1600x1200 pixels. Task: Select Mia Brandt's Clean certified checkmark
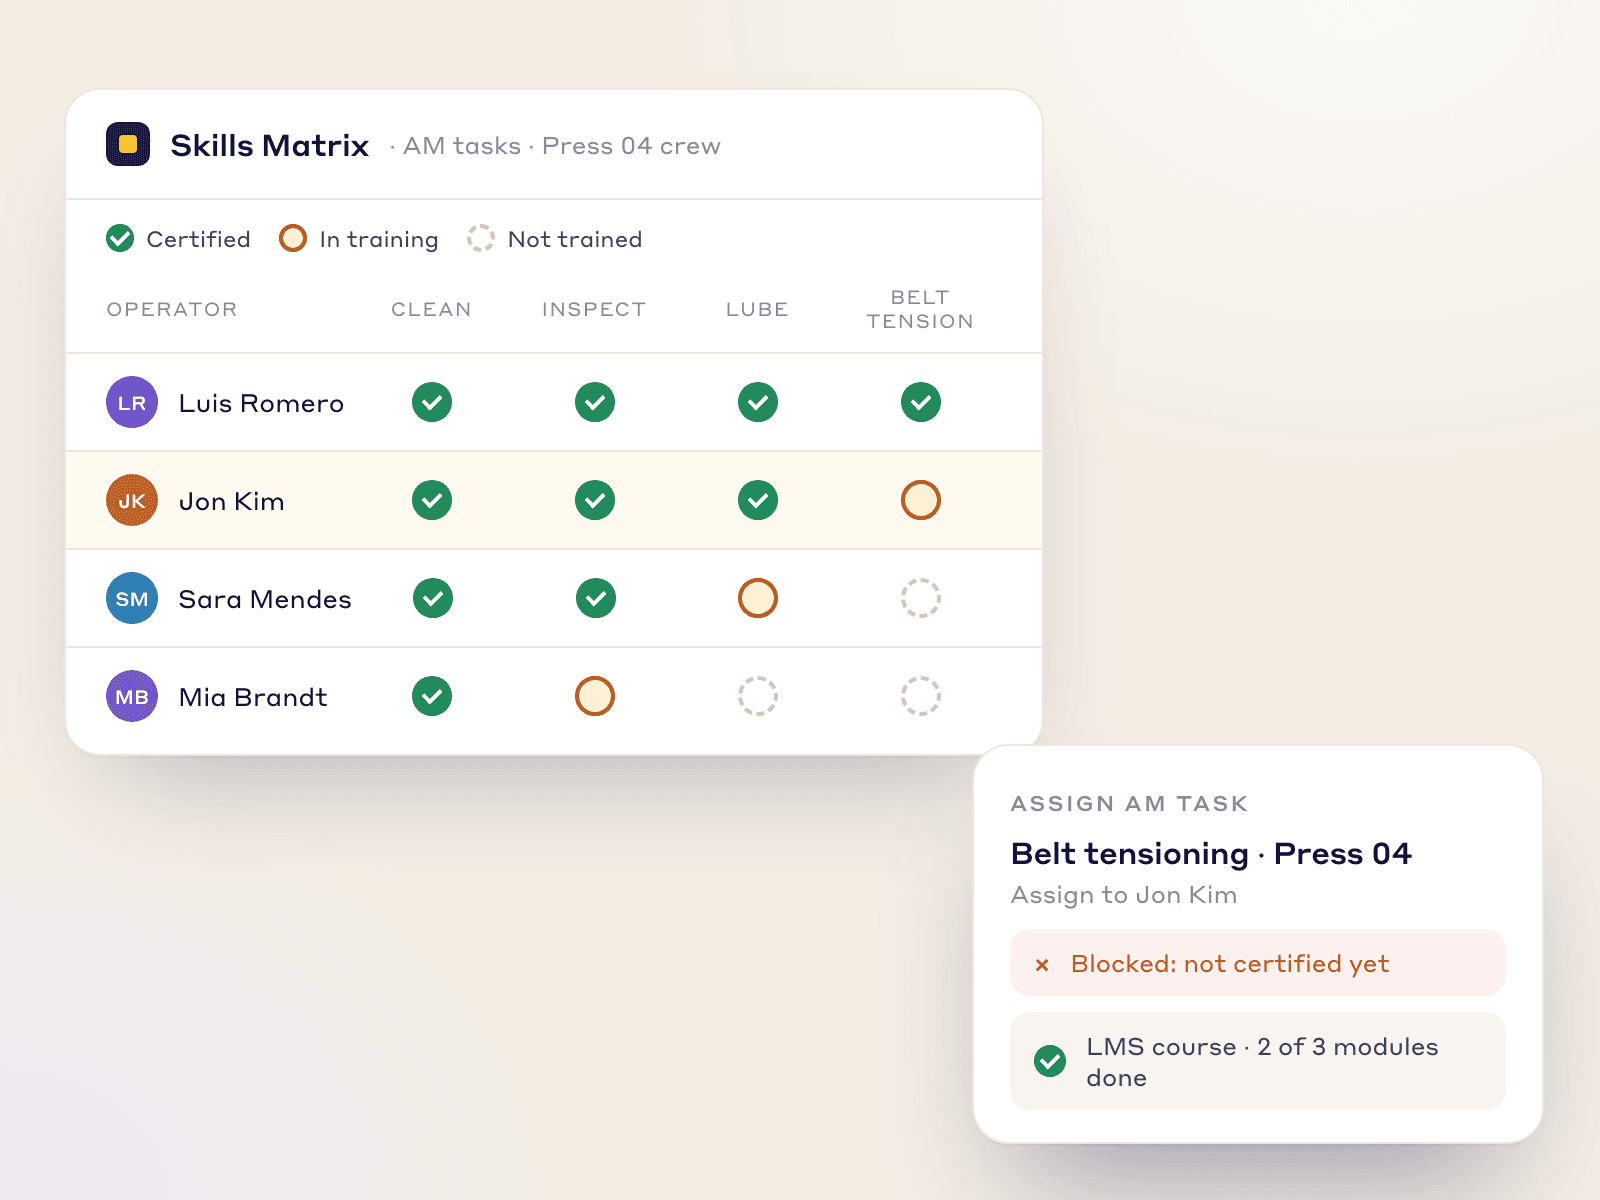click(x=432, y=696)
